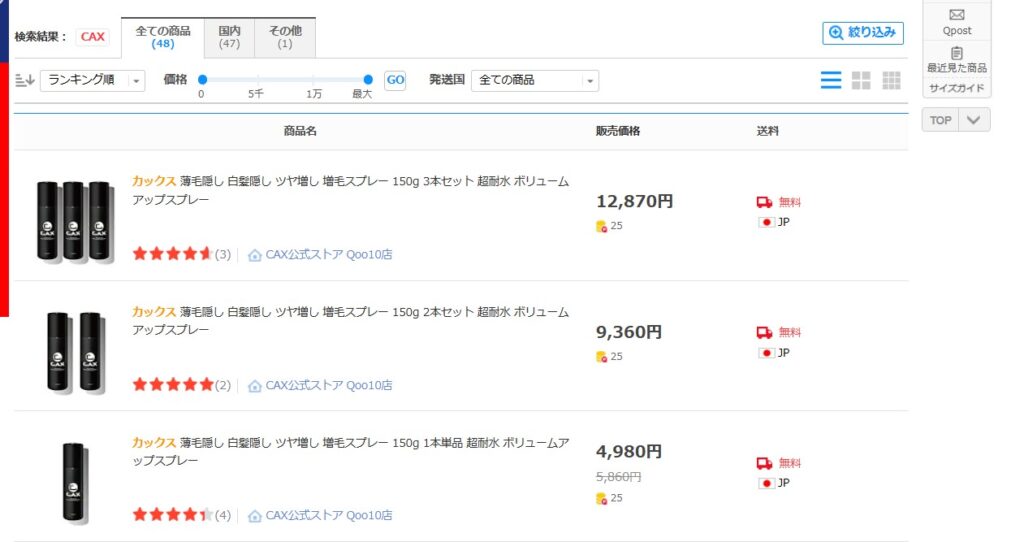This screenshot has width=1024, height=542.
Task: Click the struck-through 5,860円 original price
Action: (x=618, y=477)
